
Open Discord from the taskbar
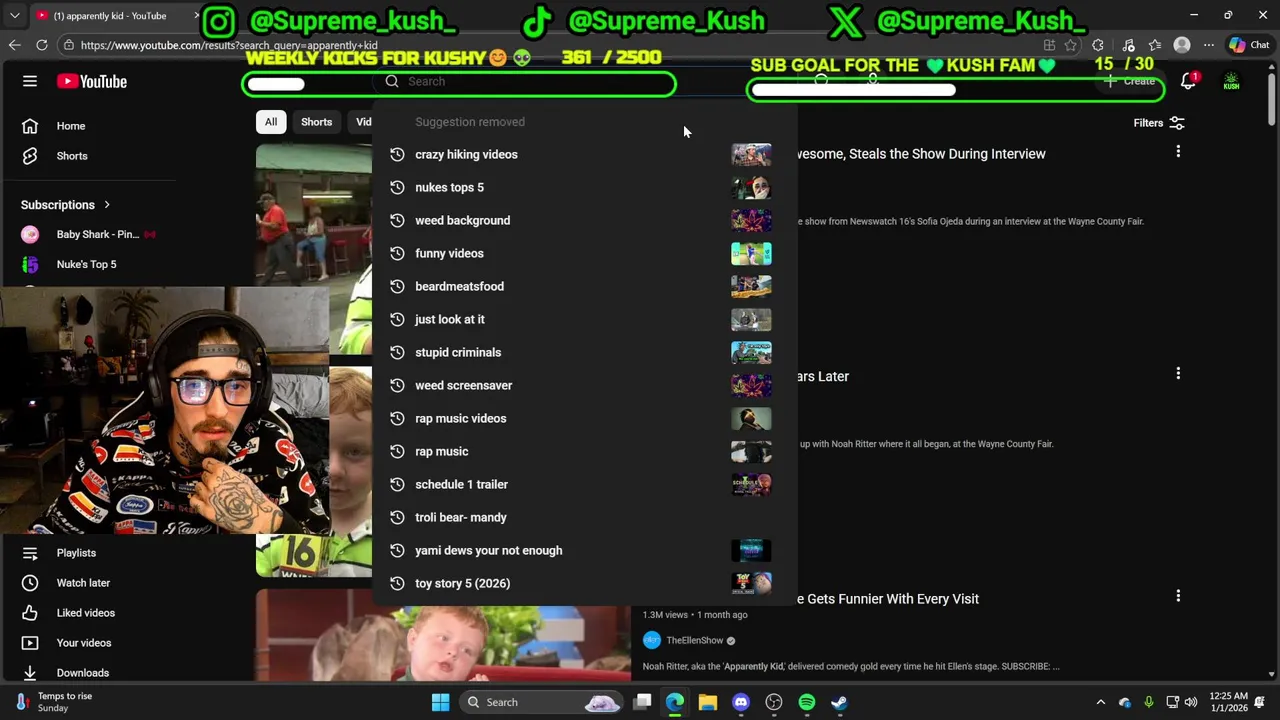click(740, 702)
